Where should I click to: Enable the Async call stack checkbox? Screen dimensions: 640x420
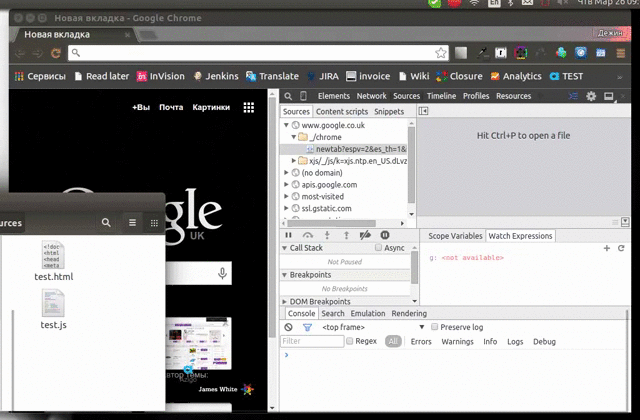pyautogui.click(x=378, y=248)
